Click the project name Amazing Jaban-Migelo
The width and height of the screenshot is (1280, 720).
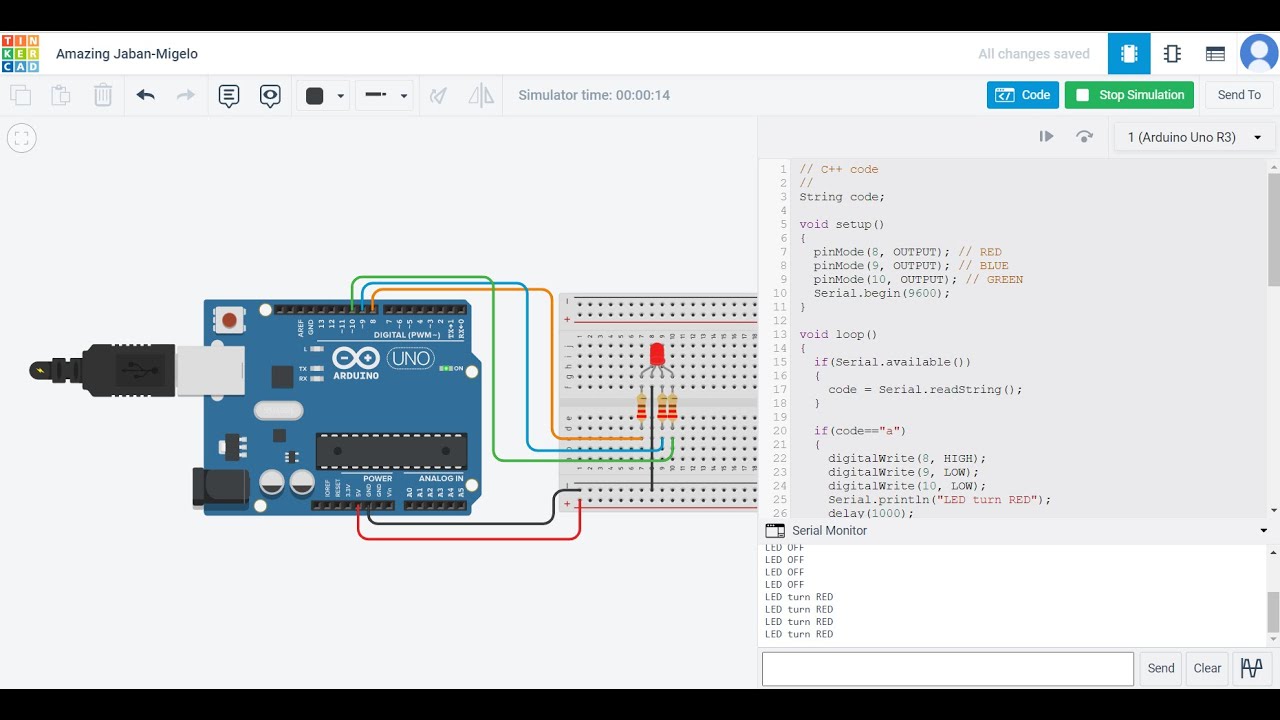coord(127,54)
